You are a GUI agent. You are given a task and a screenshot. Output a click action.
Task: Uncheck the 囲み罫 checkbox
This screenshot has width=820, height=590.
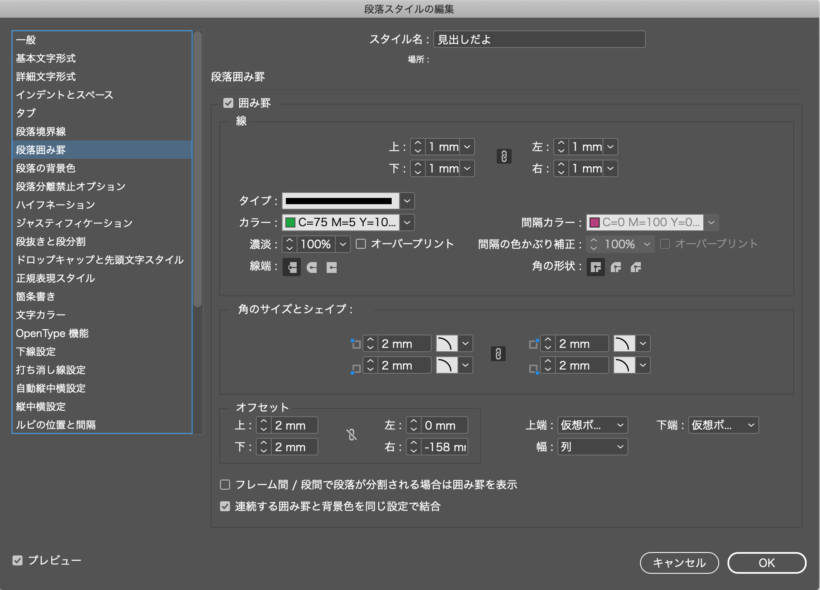click(228, 102)
